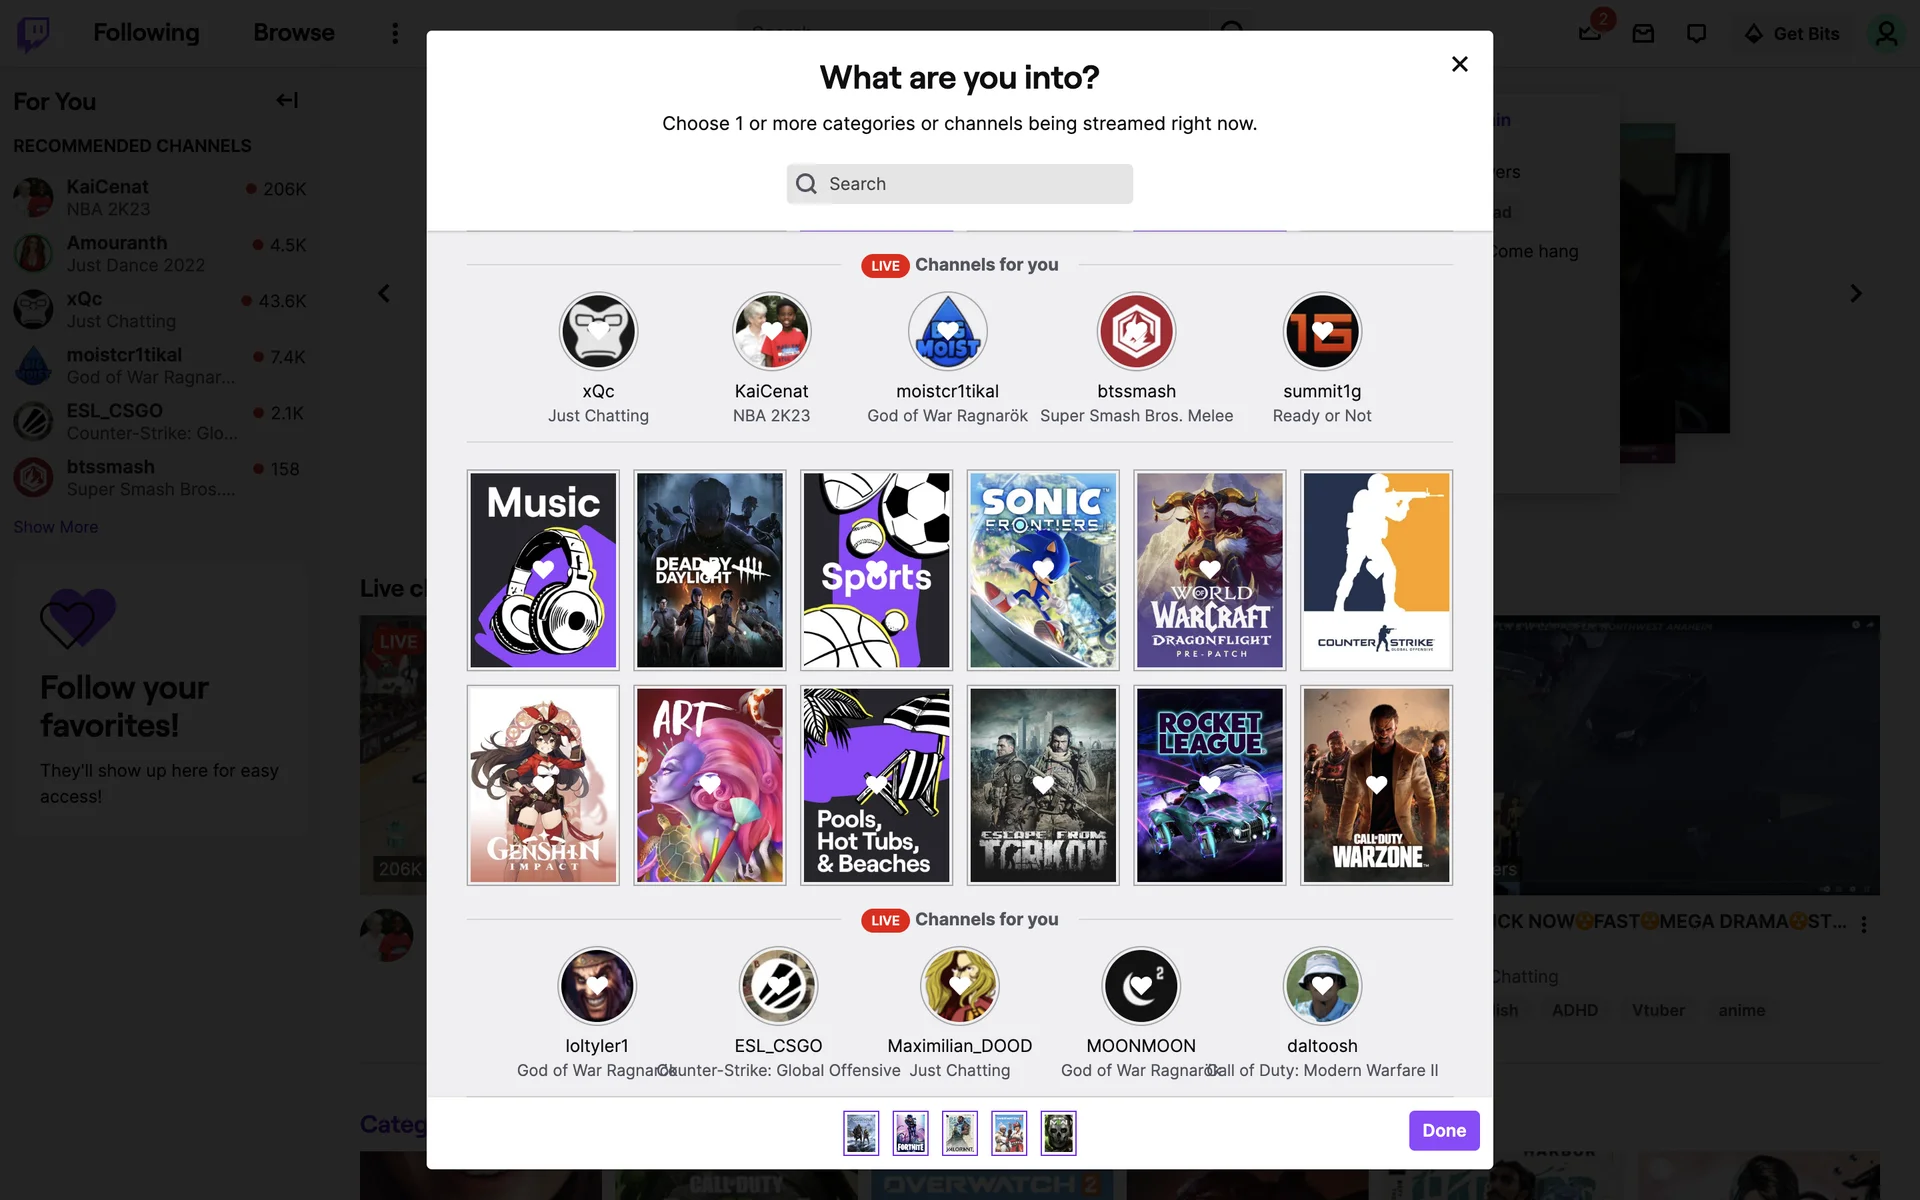Click the Done button

(x=1444, y=1130)
